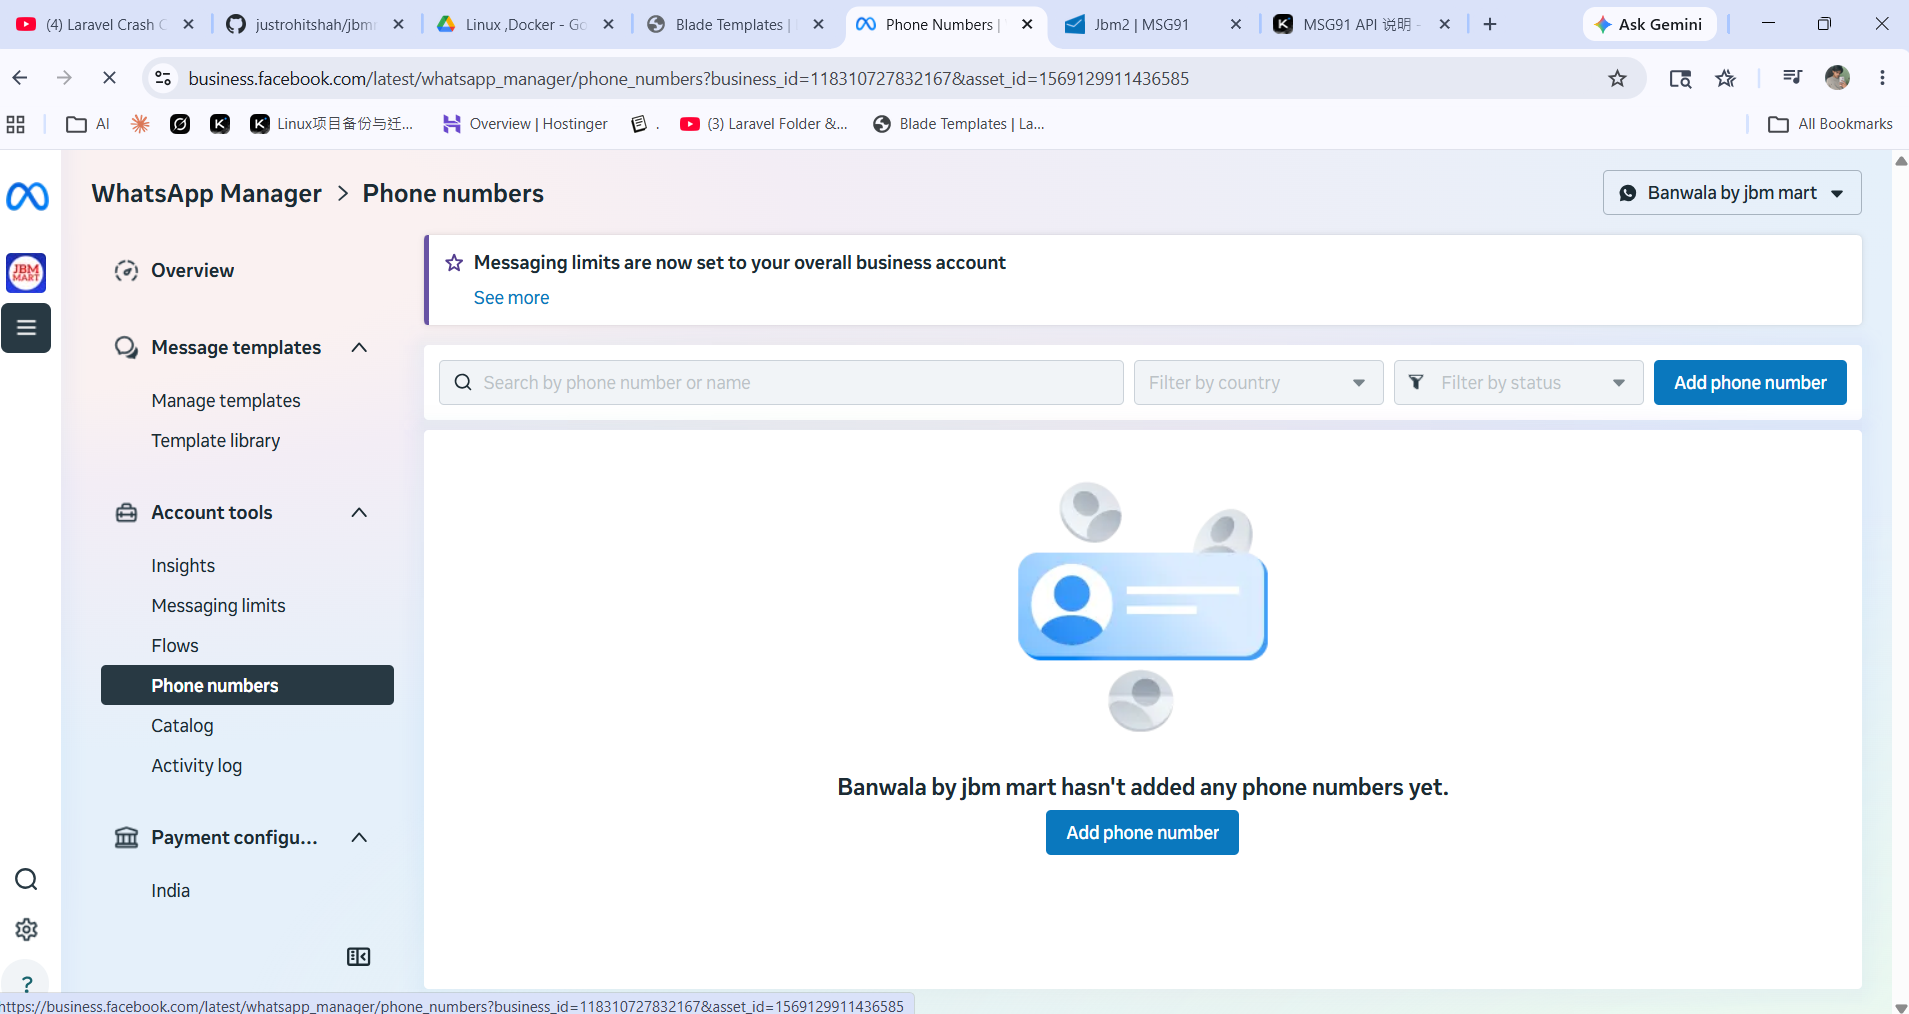Click the Add phone number button at top right
Screen dimensions: 1909x1014
click(1750, 383)
